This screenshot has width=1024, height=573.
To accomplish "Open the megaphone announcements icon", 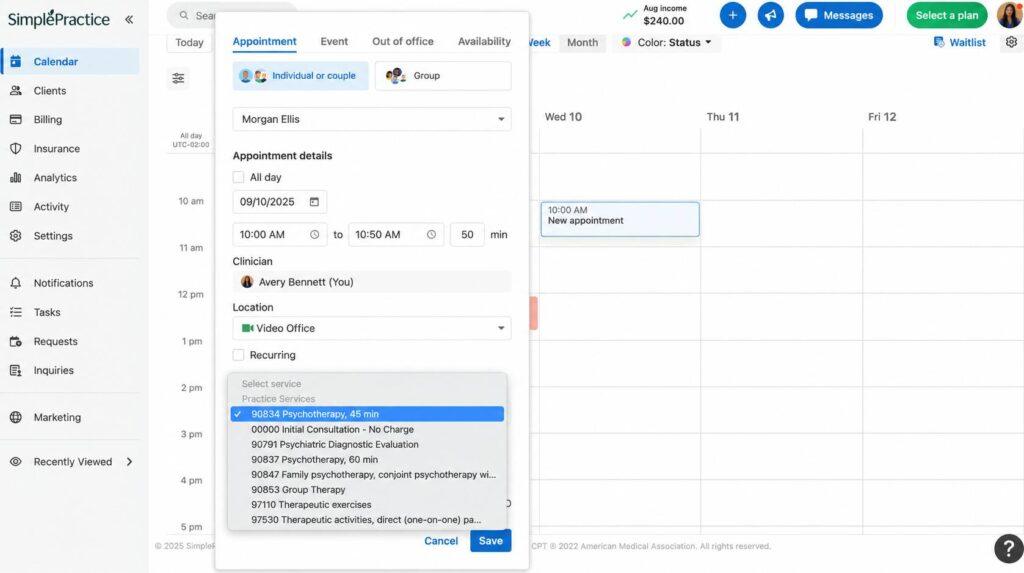I will point(771,15).
